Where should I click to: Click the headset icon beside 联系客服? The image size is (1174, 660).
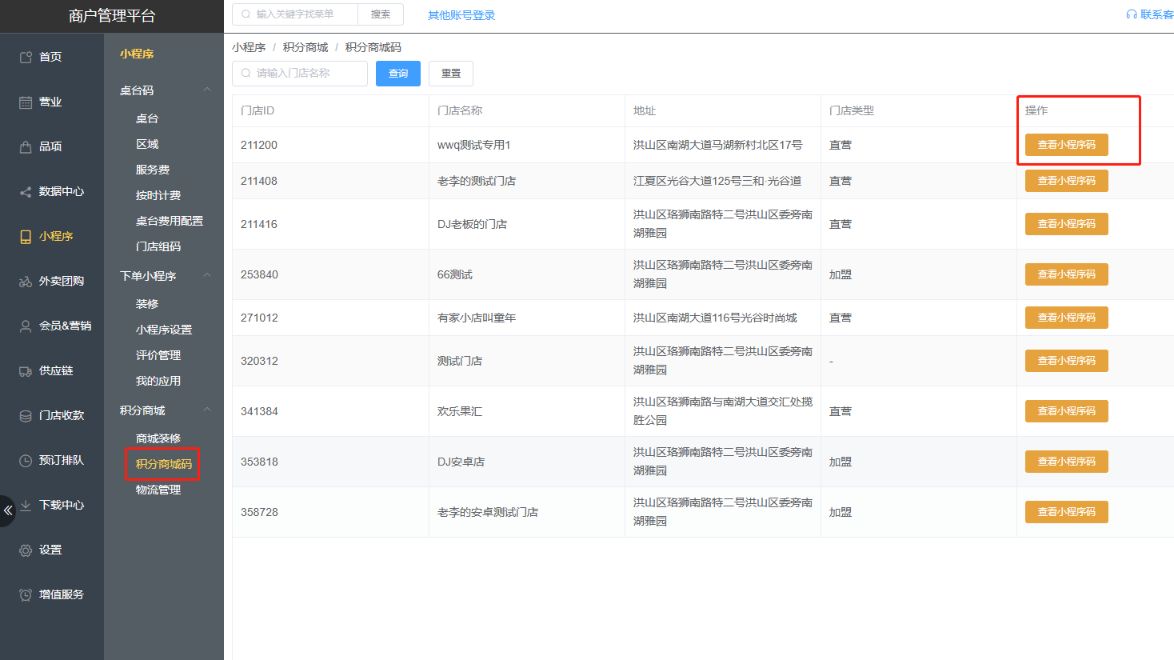[x=1131, y=14]
